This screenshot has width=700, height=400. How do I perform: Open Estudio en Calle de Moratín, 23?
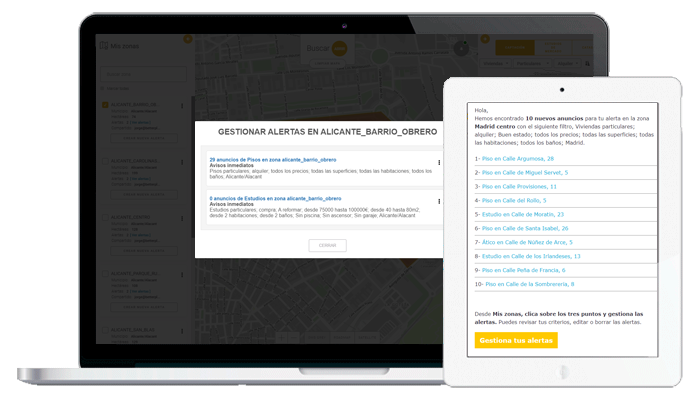tap(523, 214)
